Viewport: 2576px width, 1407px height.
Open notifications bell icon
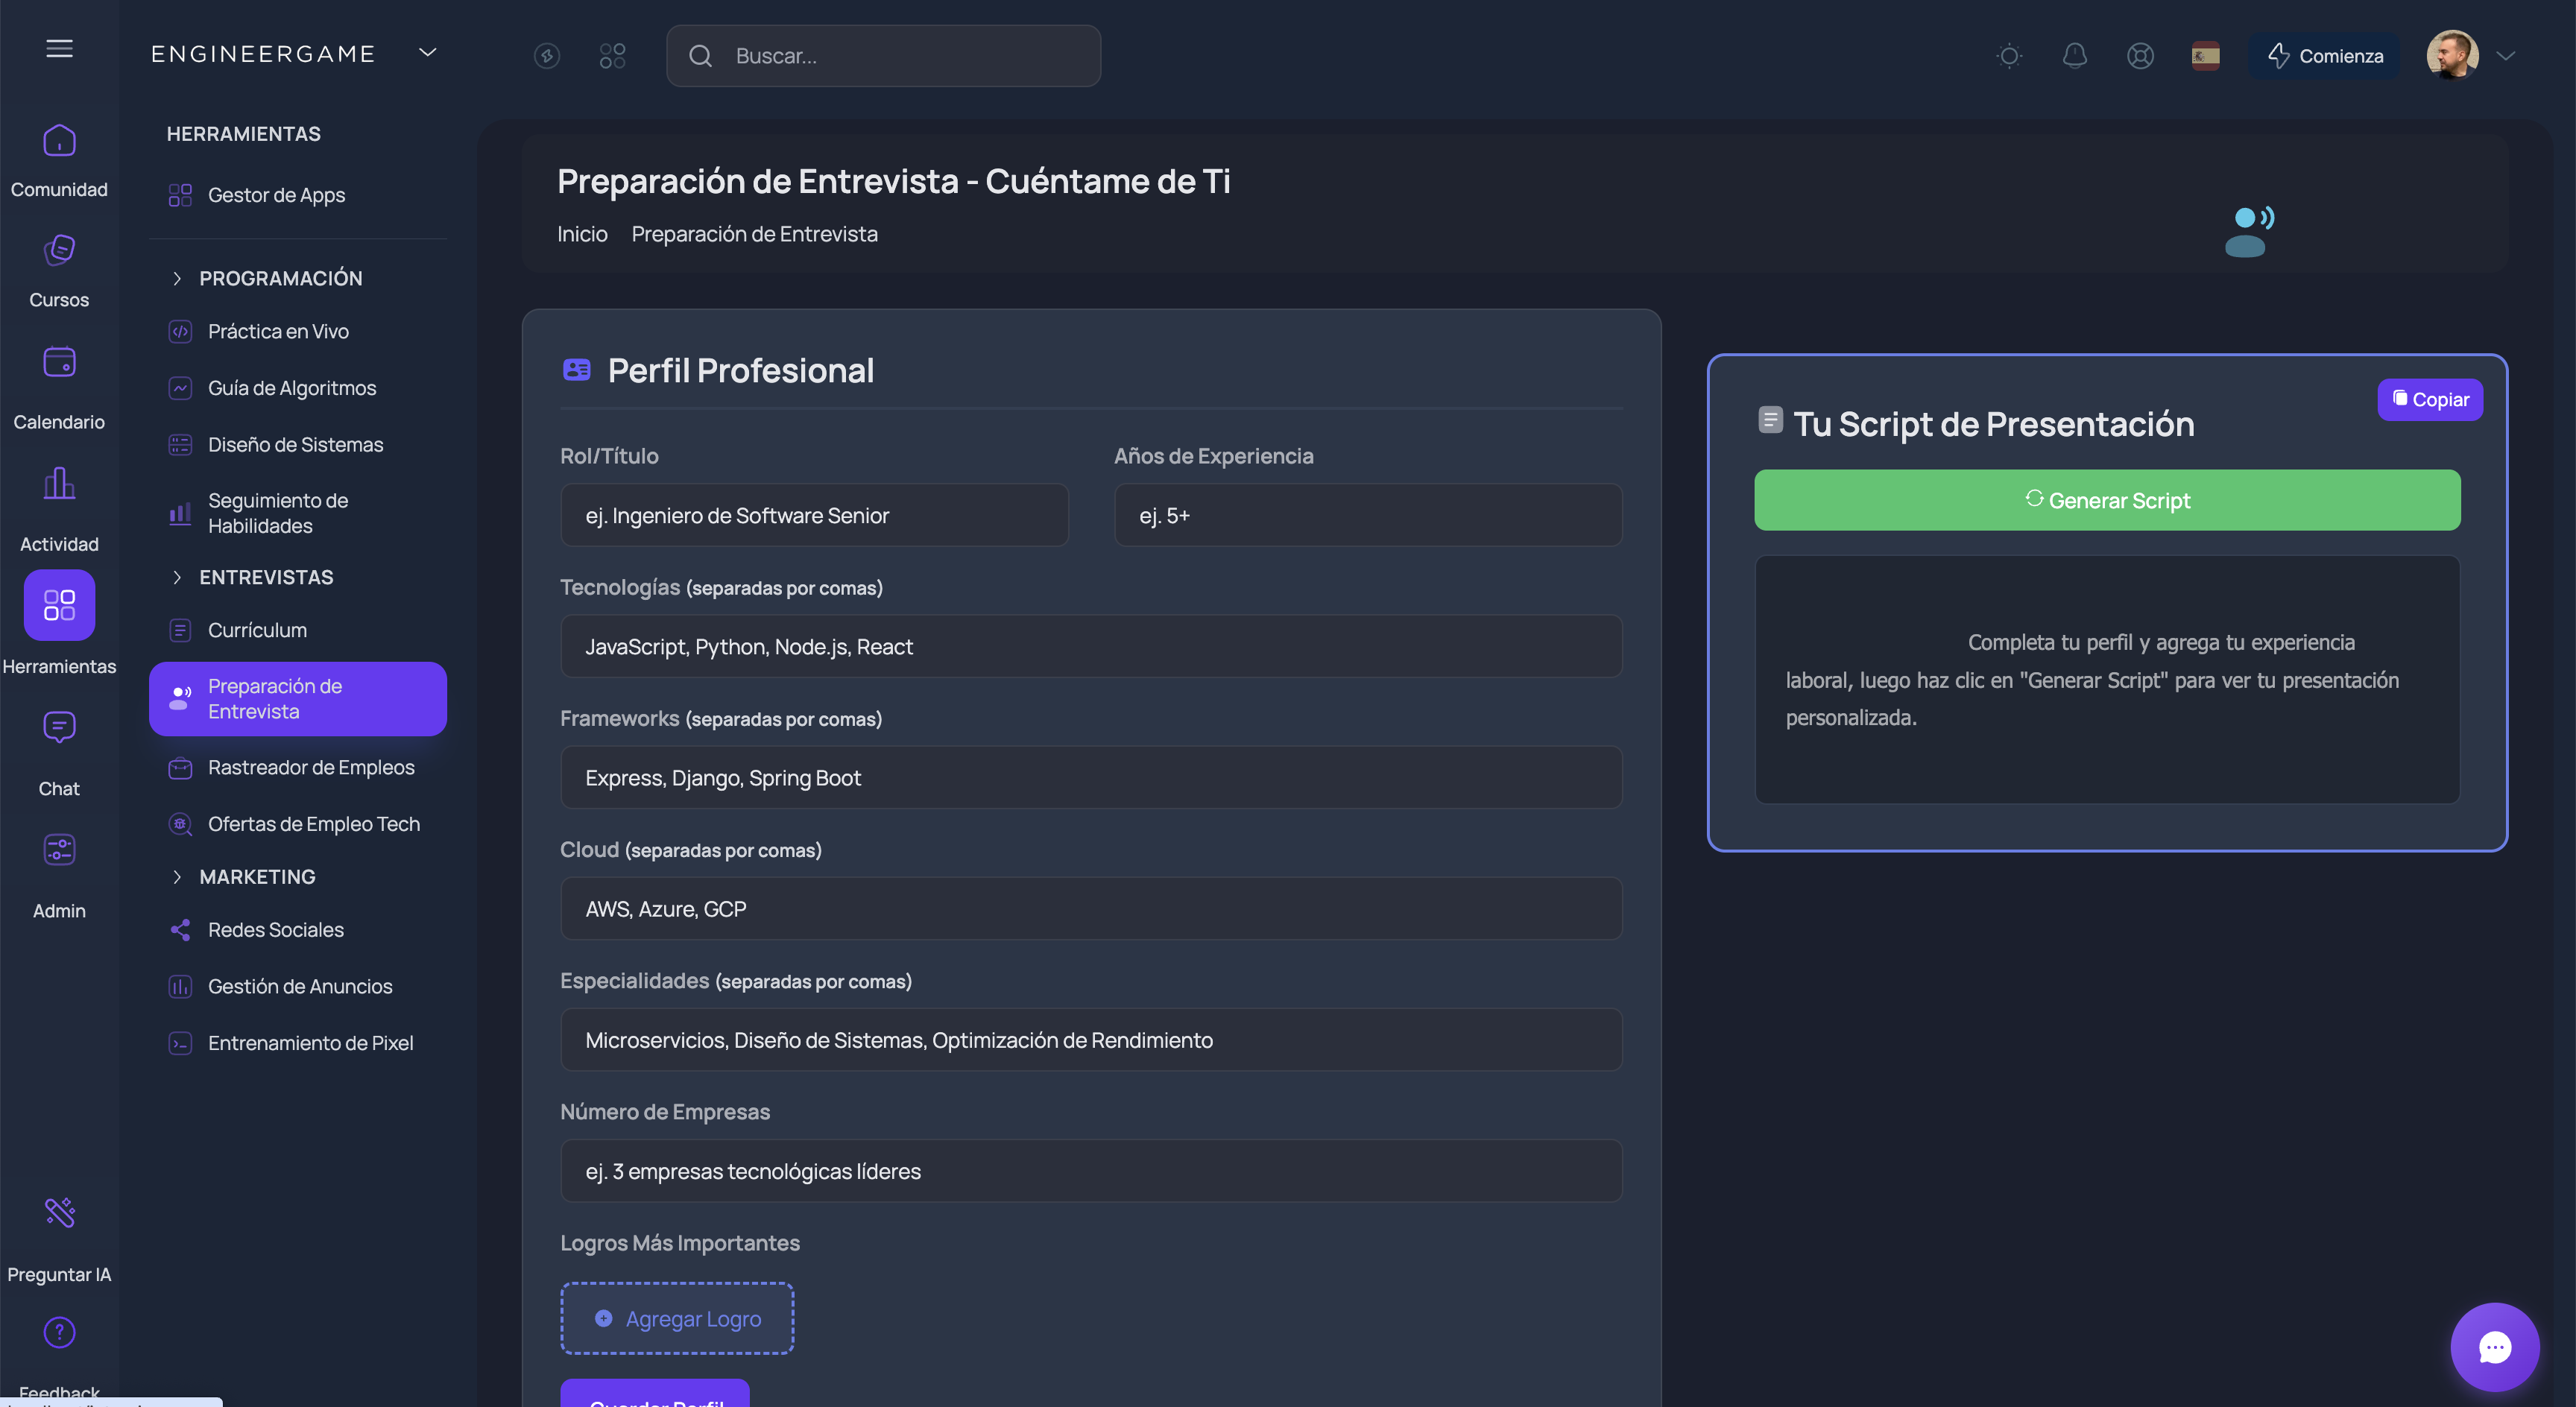point(2074,56)
